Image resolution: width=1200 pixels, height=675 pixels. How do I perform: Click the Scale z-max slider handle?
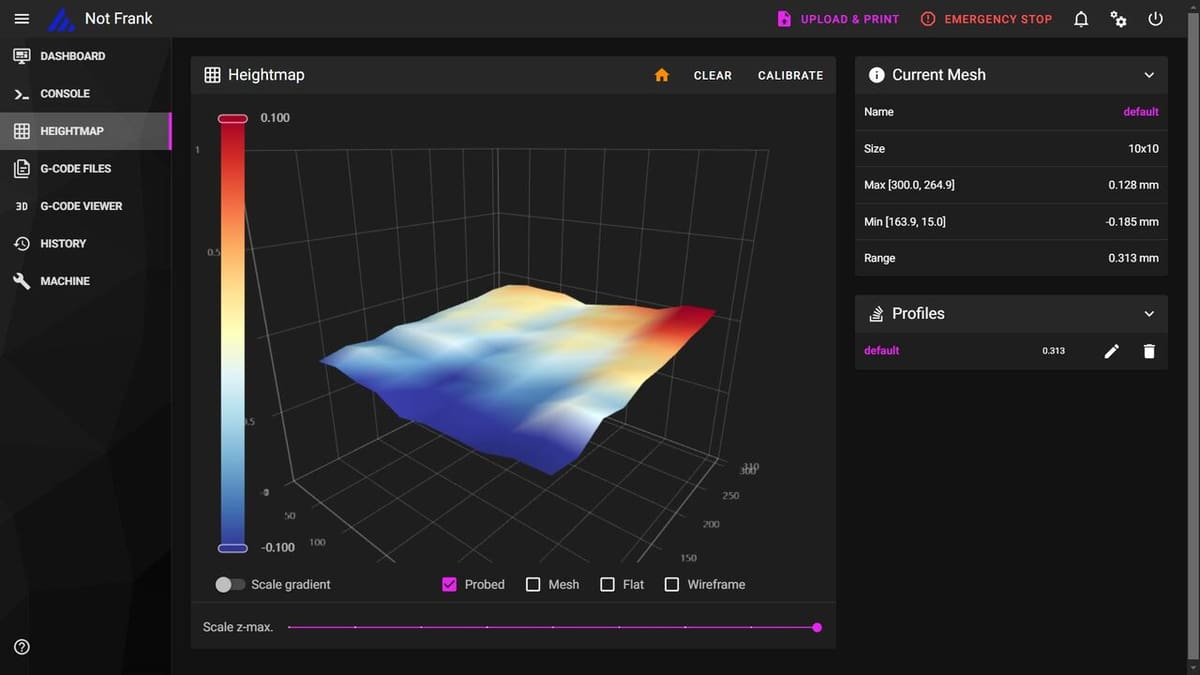[x=817, y=628]
